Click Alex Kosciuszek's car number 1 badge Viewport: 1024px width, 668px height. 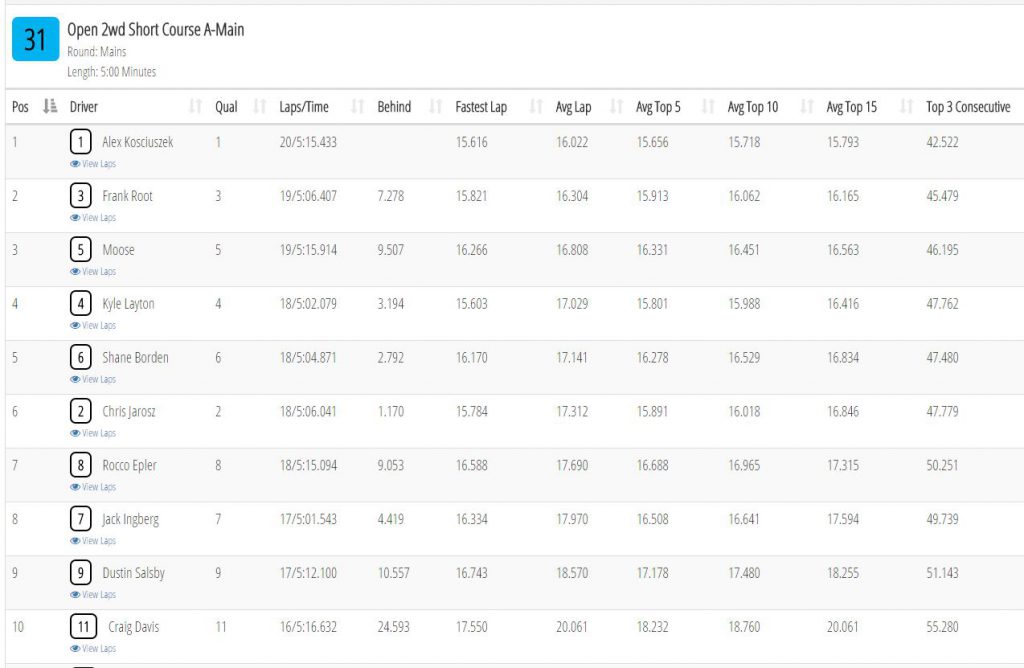tap(80, 142)
